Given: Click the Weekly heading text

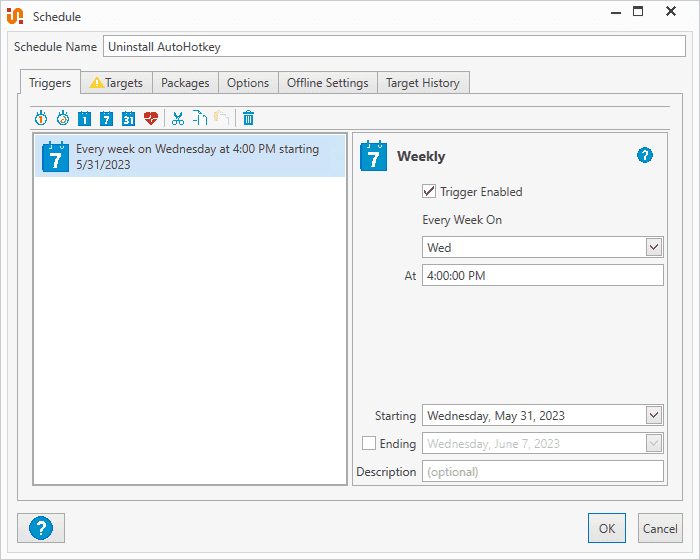Looking at the screenshot, I should click(x=421, y=156).
